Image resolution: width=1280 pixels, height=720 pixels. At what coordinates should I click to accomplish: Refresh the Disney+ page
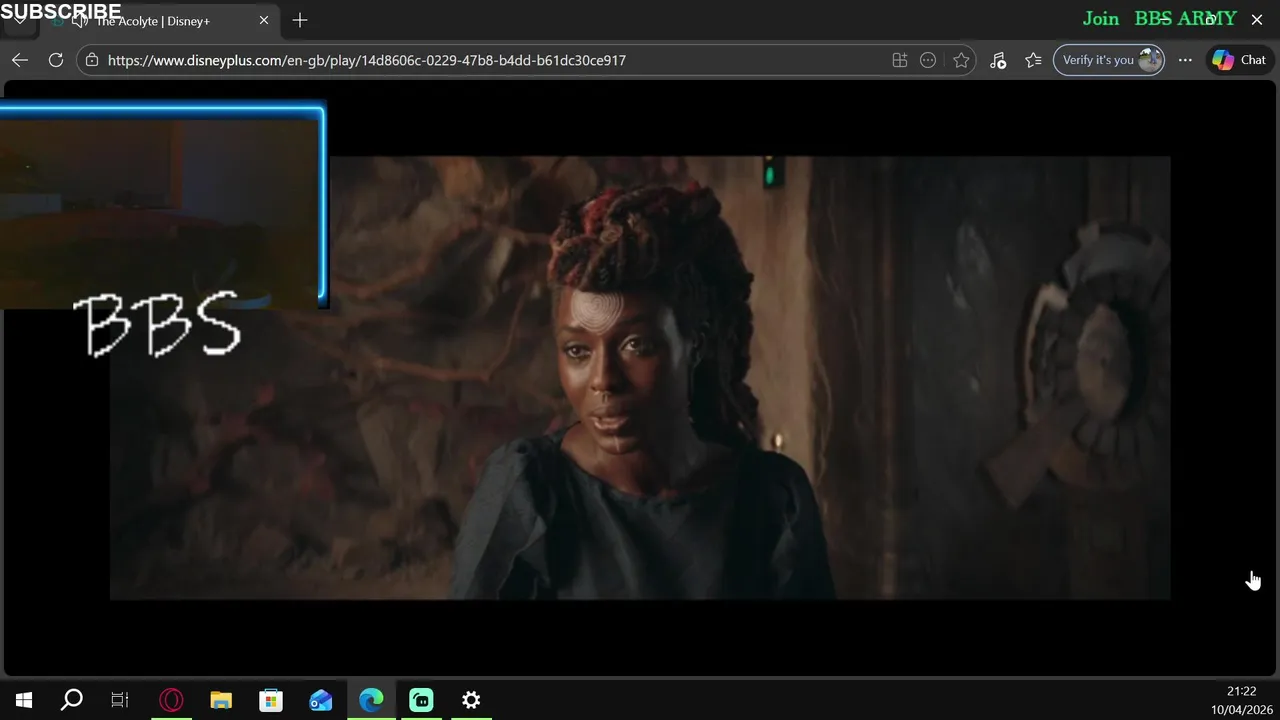point(56,60)
